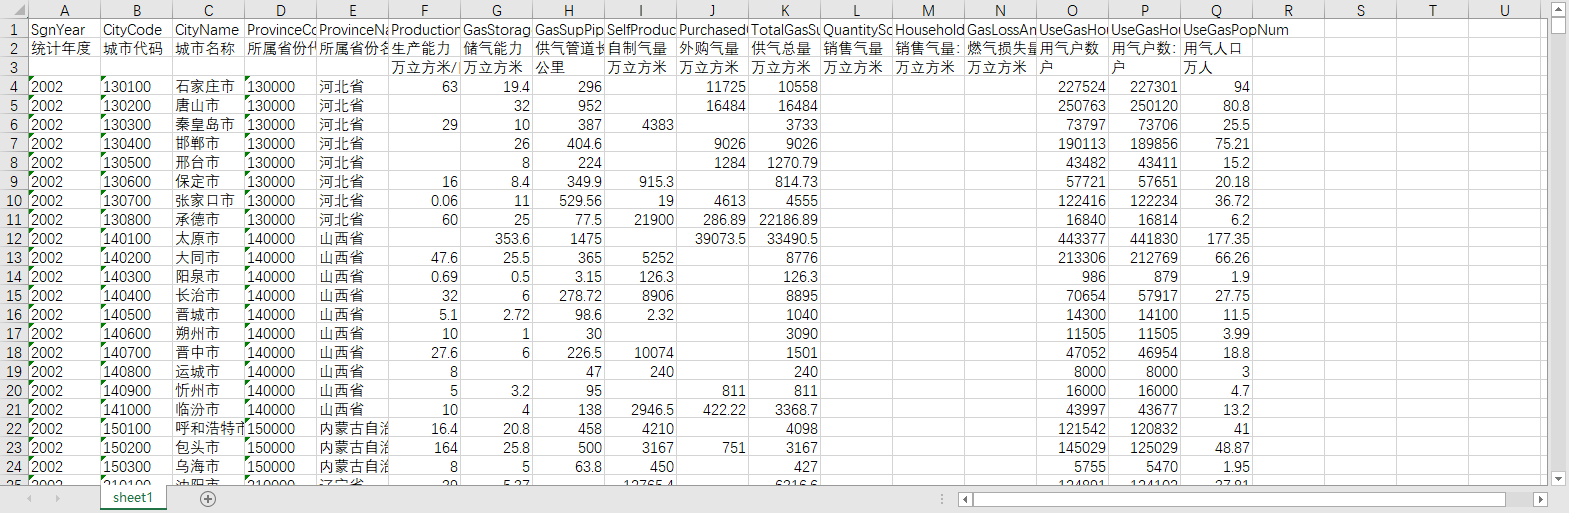Screen dimensions: 1569x513
Task: Select row 12 header
Action: (14, 239)
